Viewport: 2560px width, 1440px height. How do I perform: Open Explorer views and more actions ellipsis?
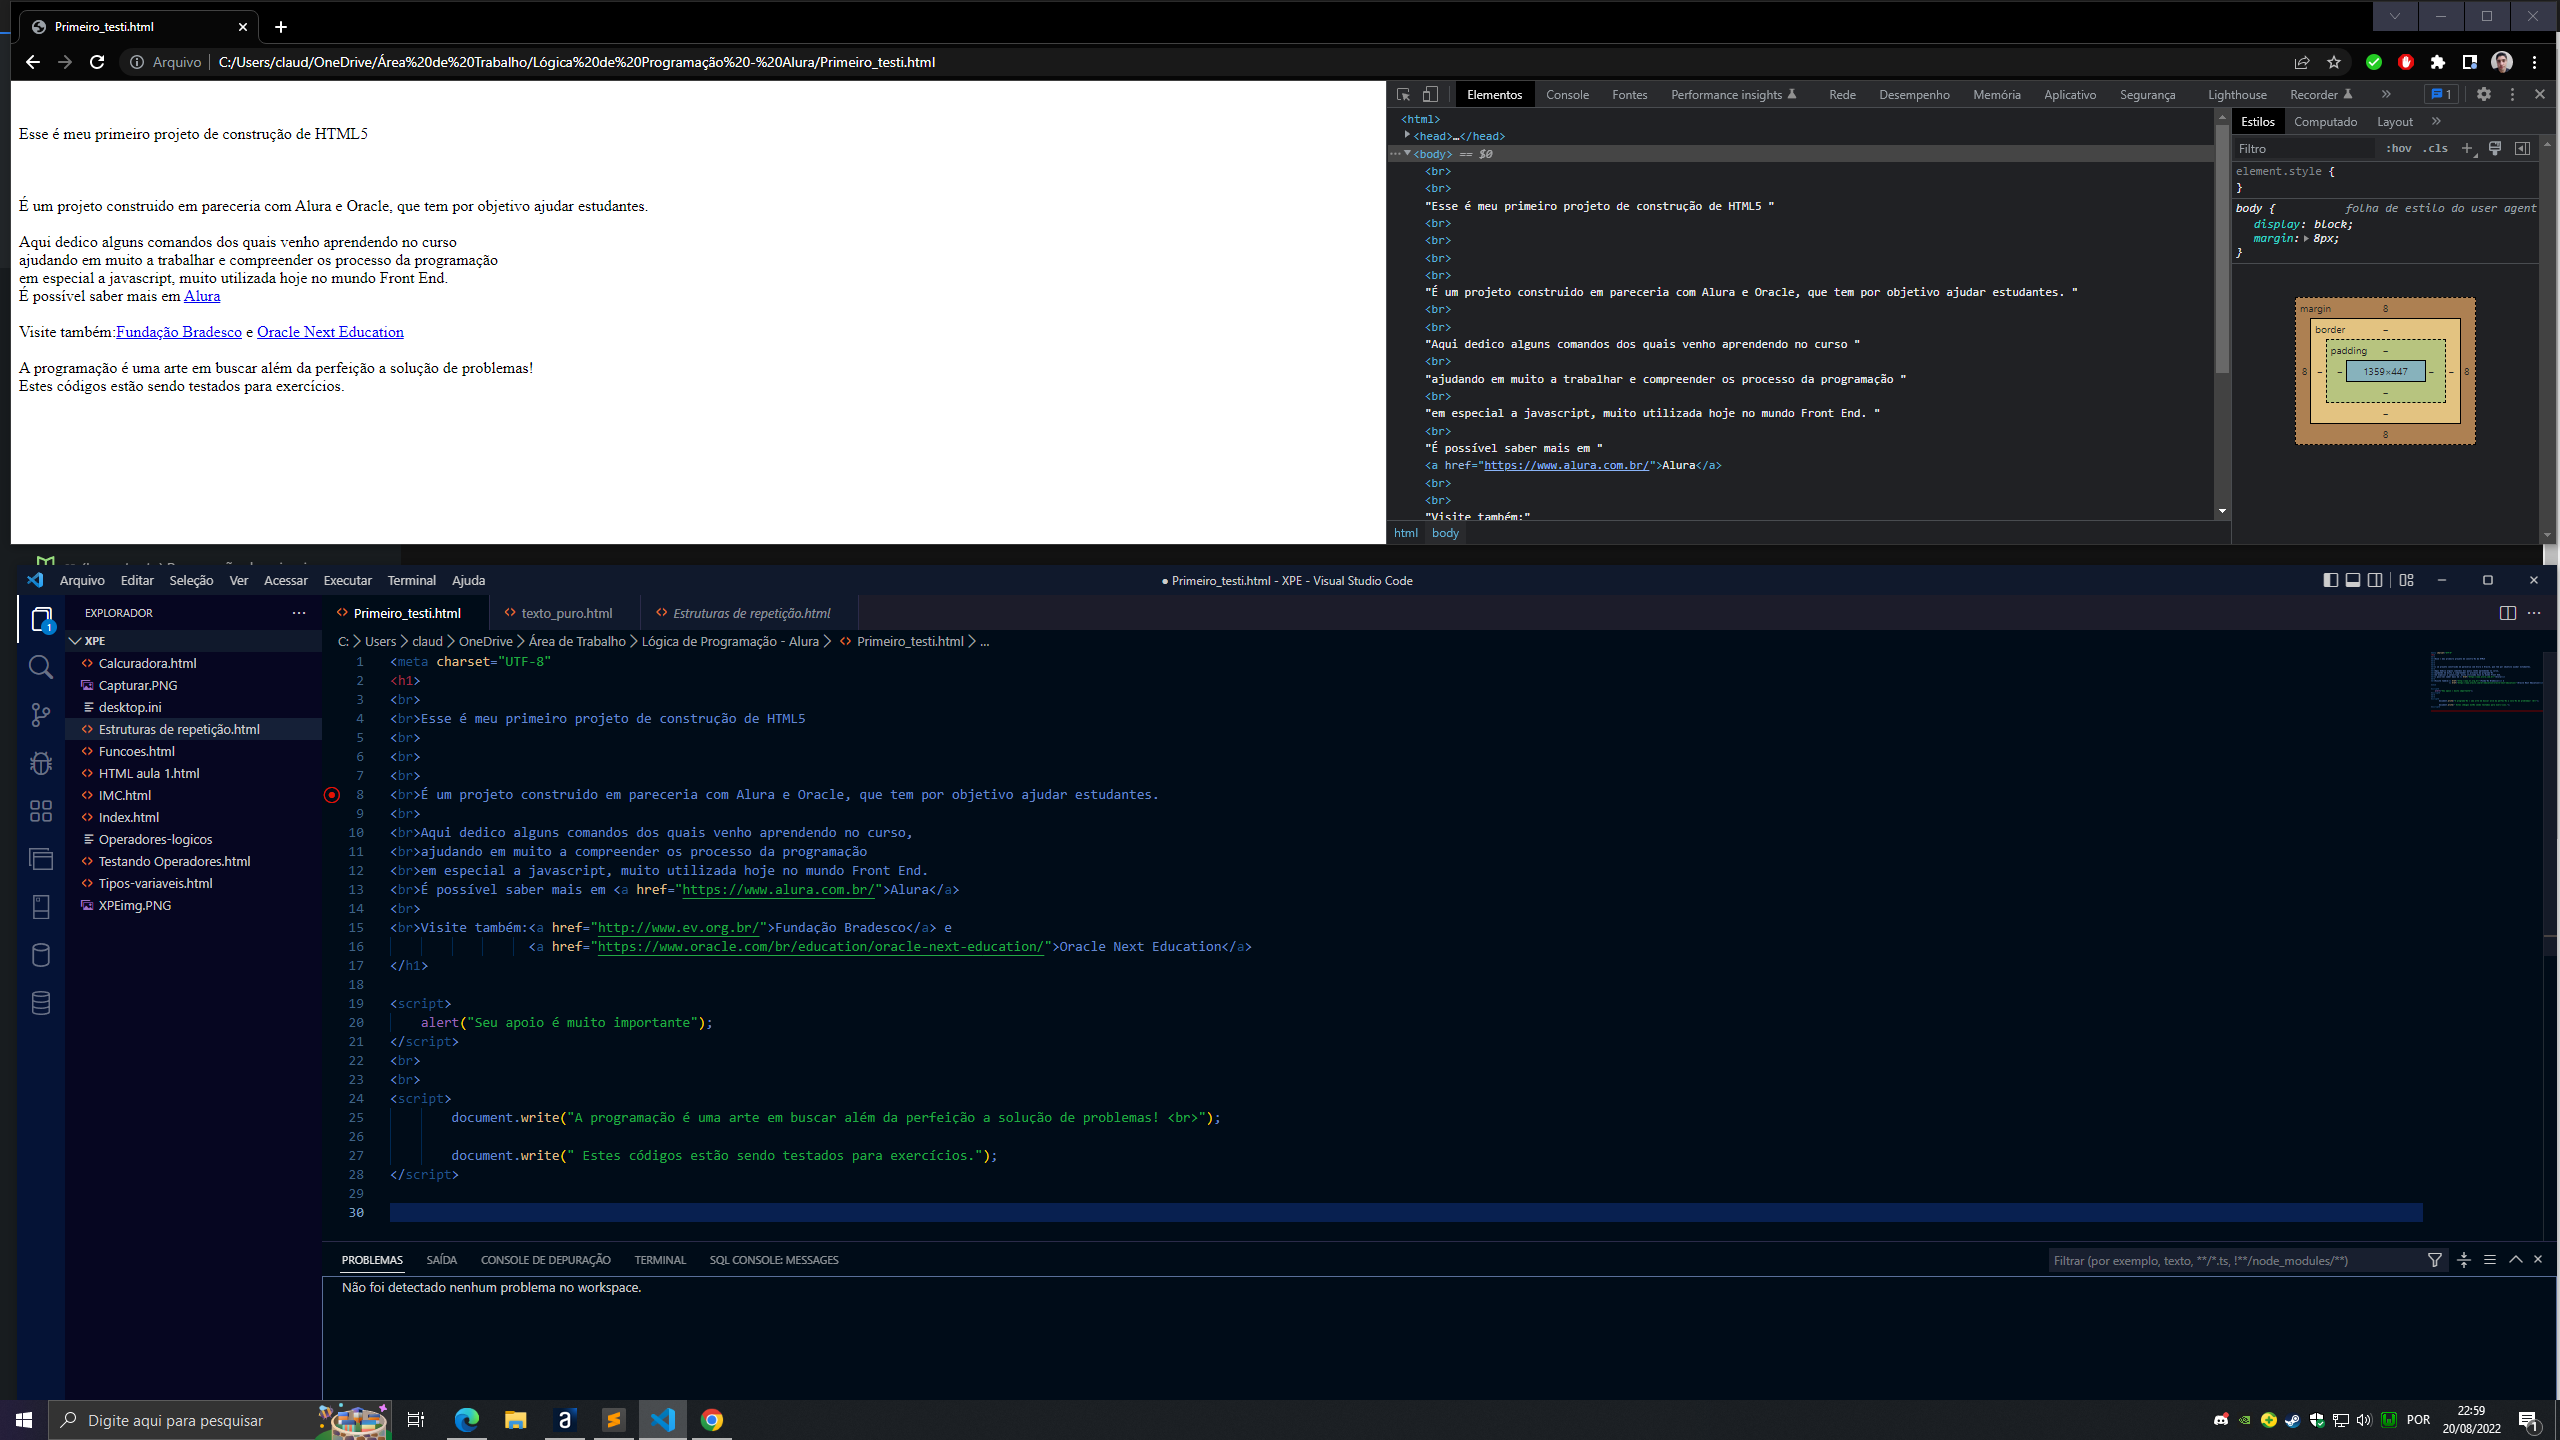[x=299, y=613]
